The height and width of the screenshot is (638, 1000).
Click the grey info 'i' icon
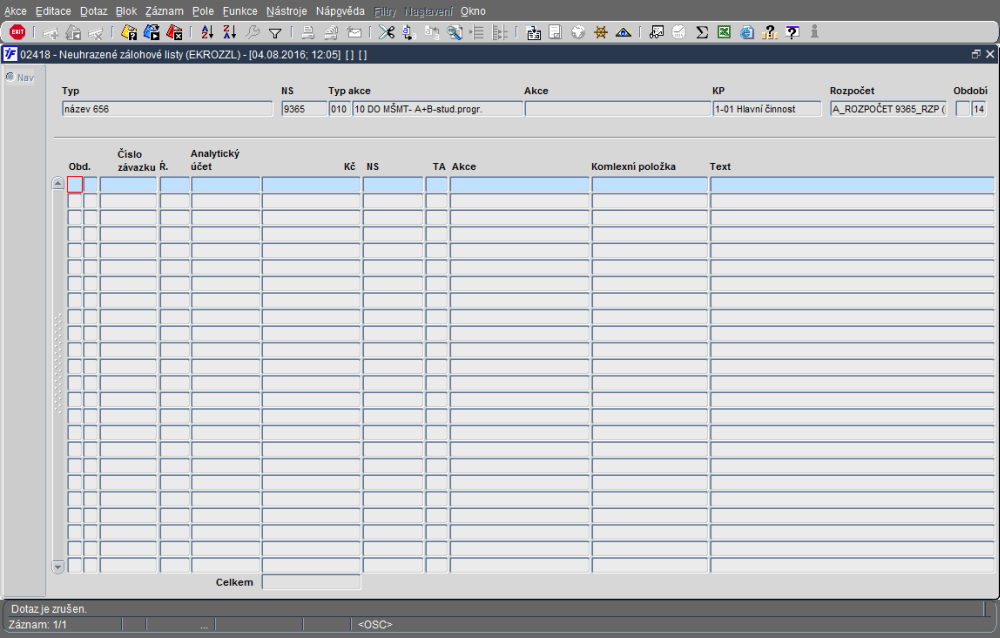(814, 31)
